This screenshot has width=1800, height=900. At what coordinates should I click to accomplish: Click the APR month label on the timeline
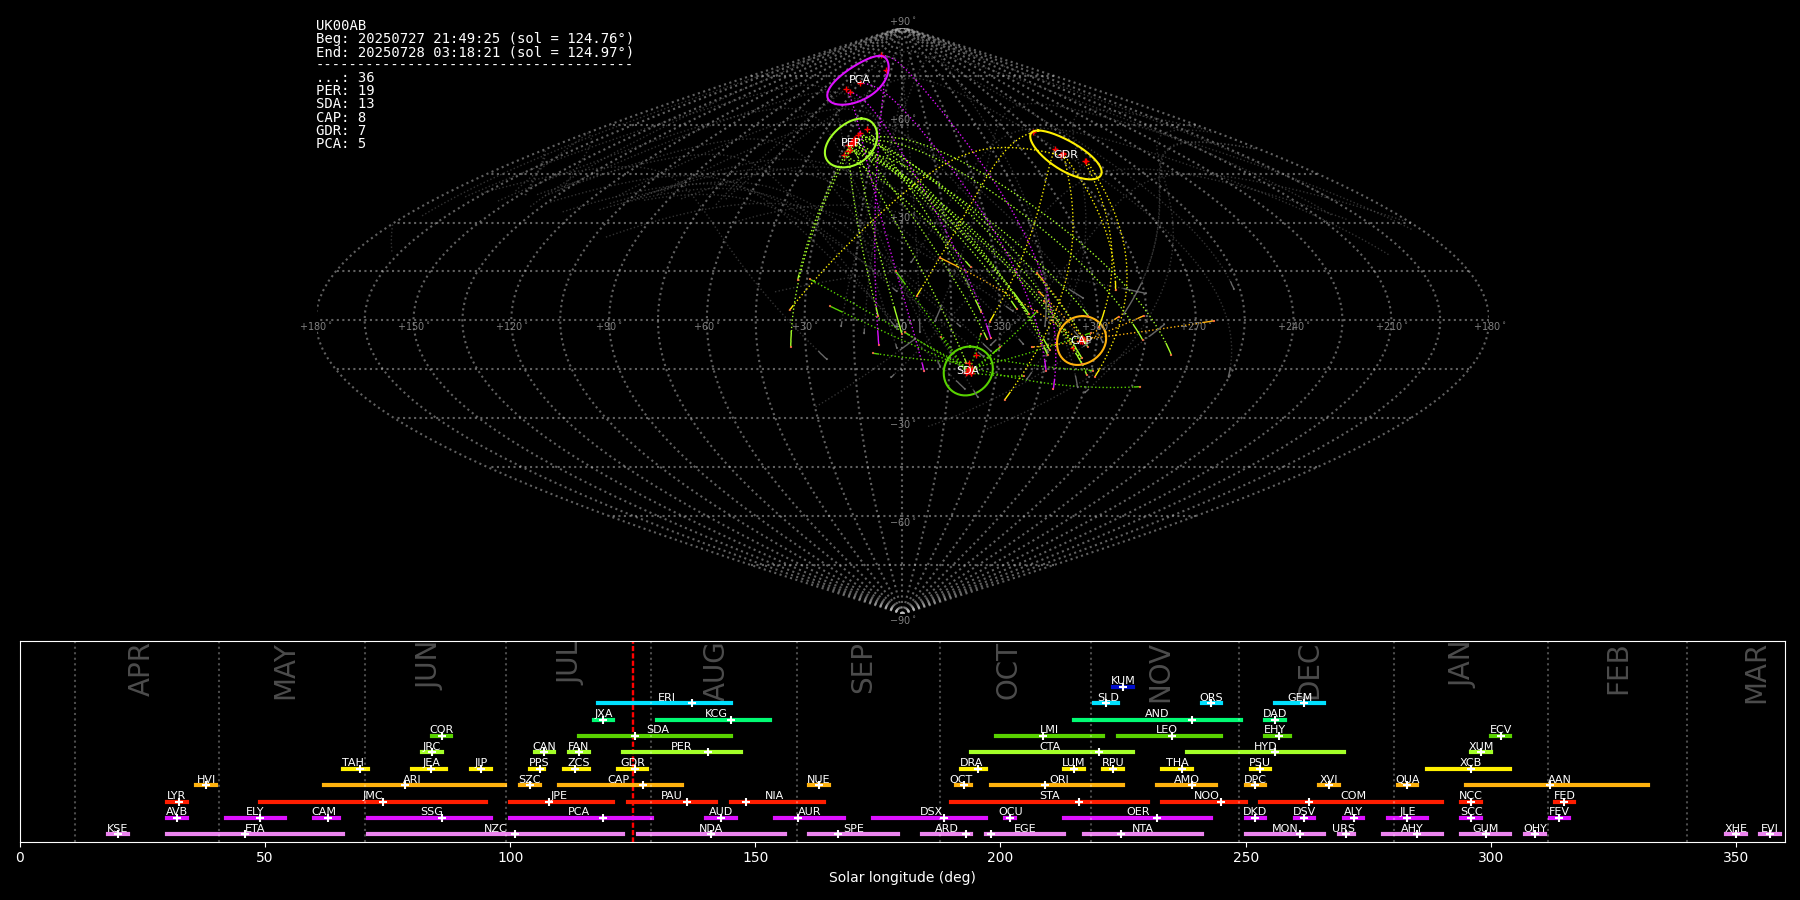tap(139, 670)
